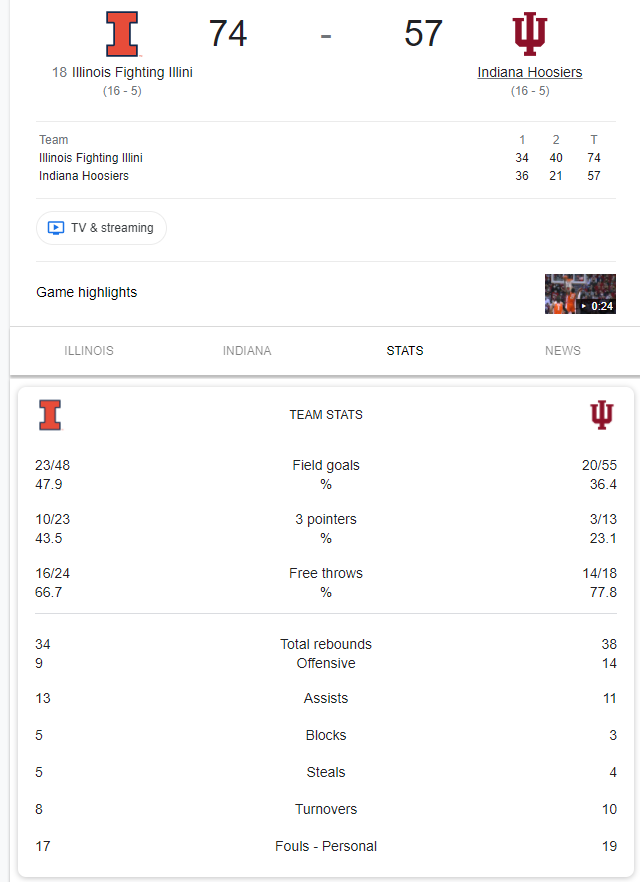Screen dimensions: 640x882
Task: Click the Field goals stat label
Action: click(x=326, y=465)
